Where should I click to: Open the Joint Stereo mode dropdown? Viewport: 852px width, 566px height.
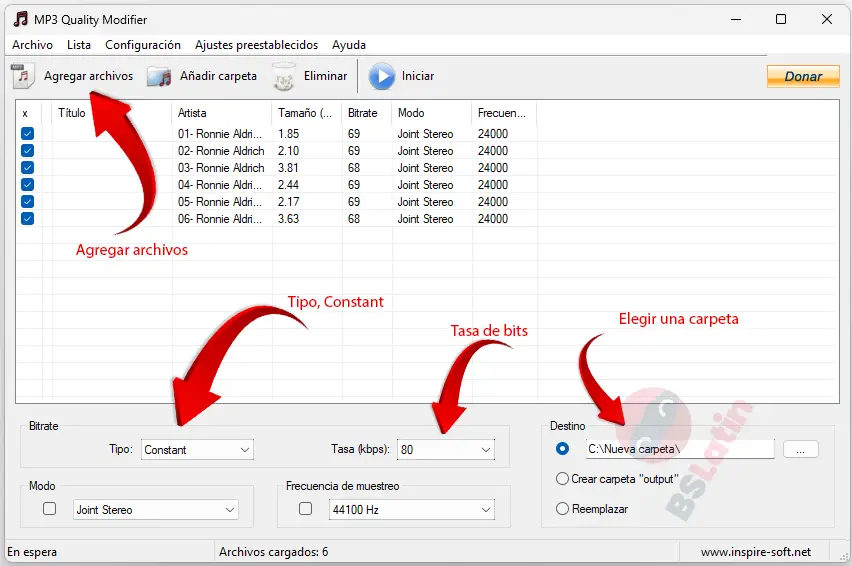(156, 510)
